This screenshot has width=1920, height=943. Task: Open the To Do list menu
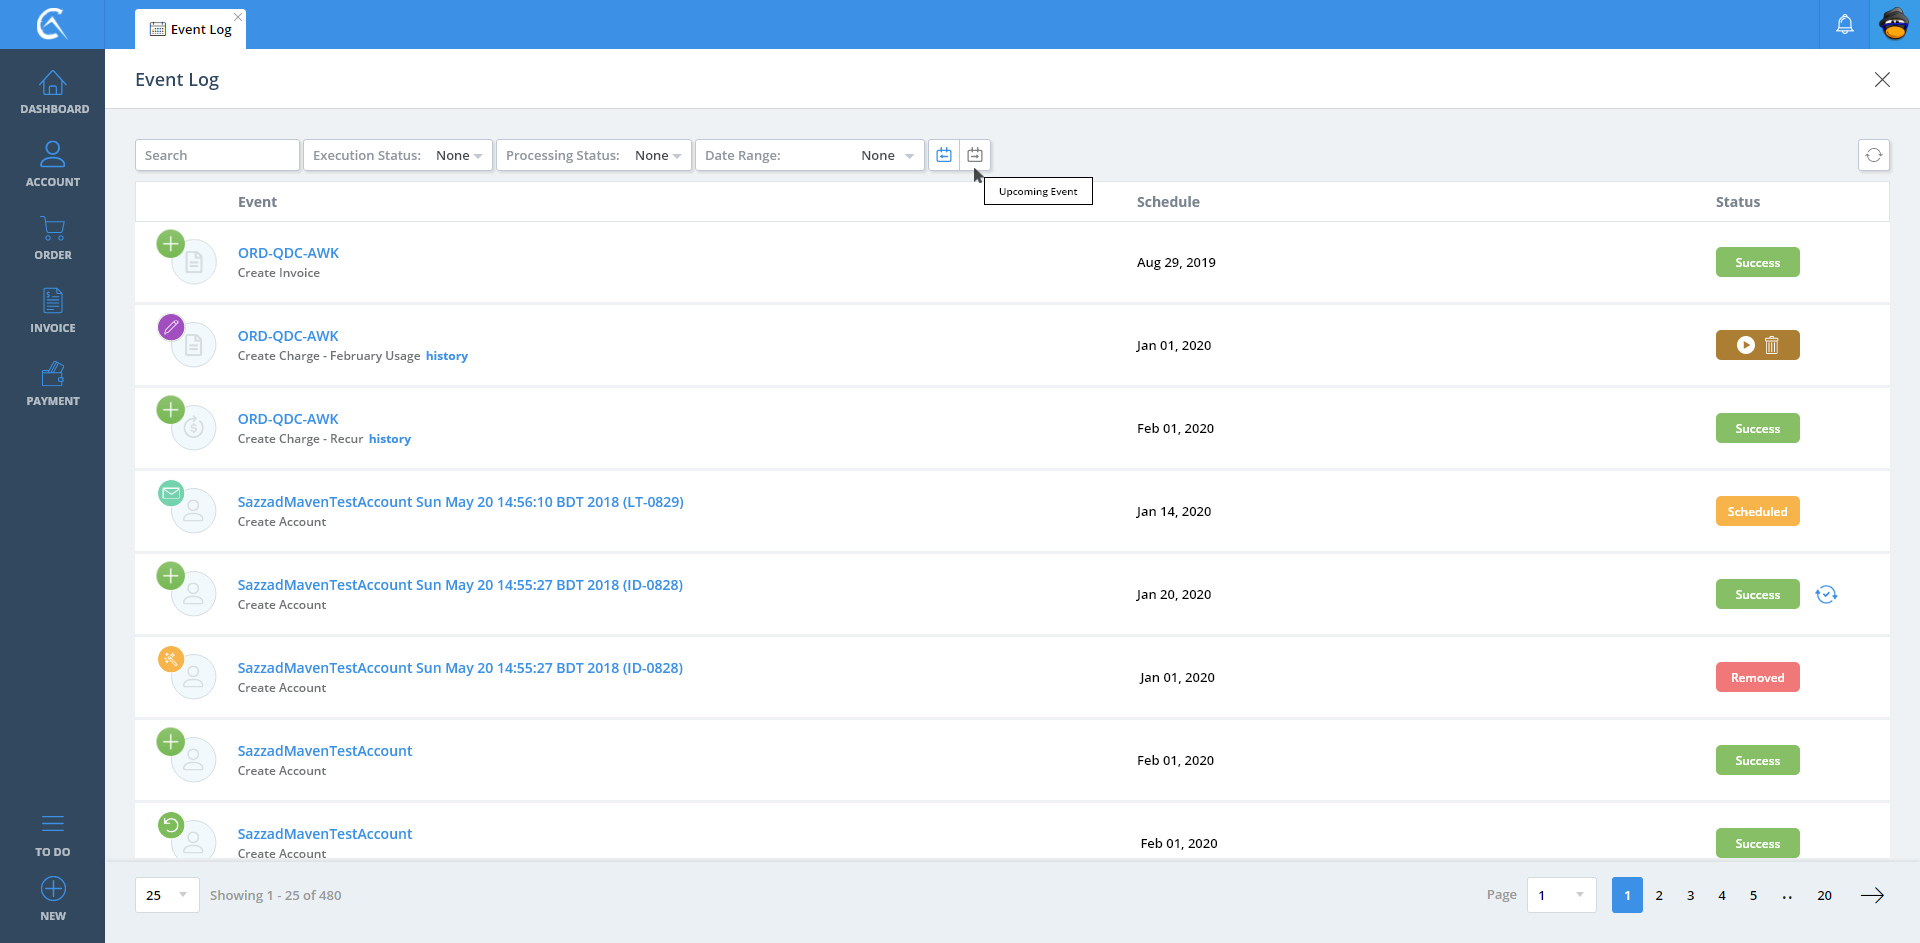point(53,834)
